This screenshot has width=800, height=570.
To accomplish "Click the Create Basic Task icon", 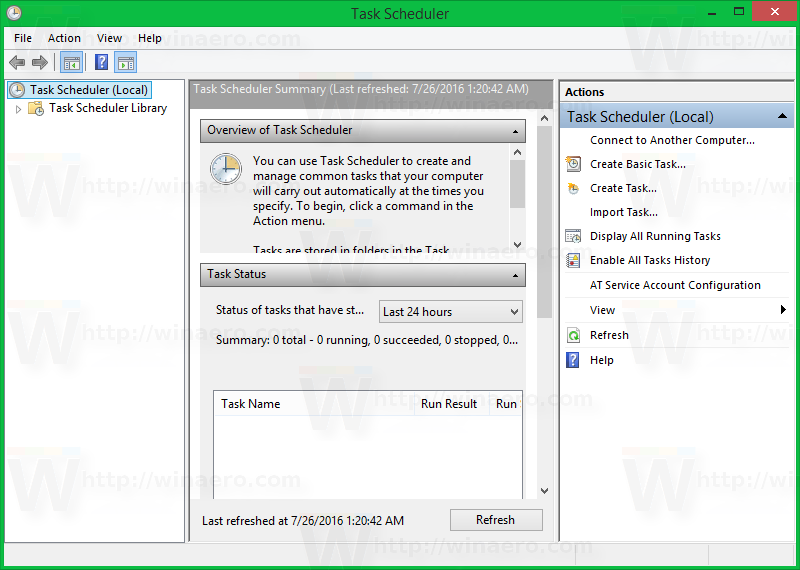I will pos(573,164).
